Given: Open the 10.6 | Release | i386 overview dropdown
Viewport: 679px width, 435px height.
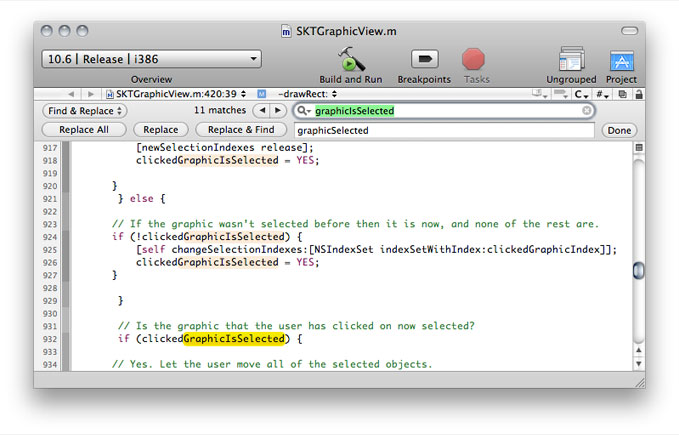Looking at the screenshot, I should pyautogui.click(x=151, y=59).
